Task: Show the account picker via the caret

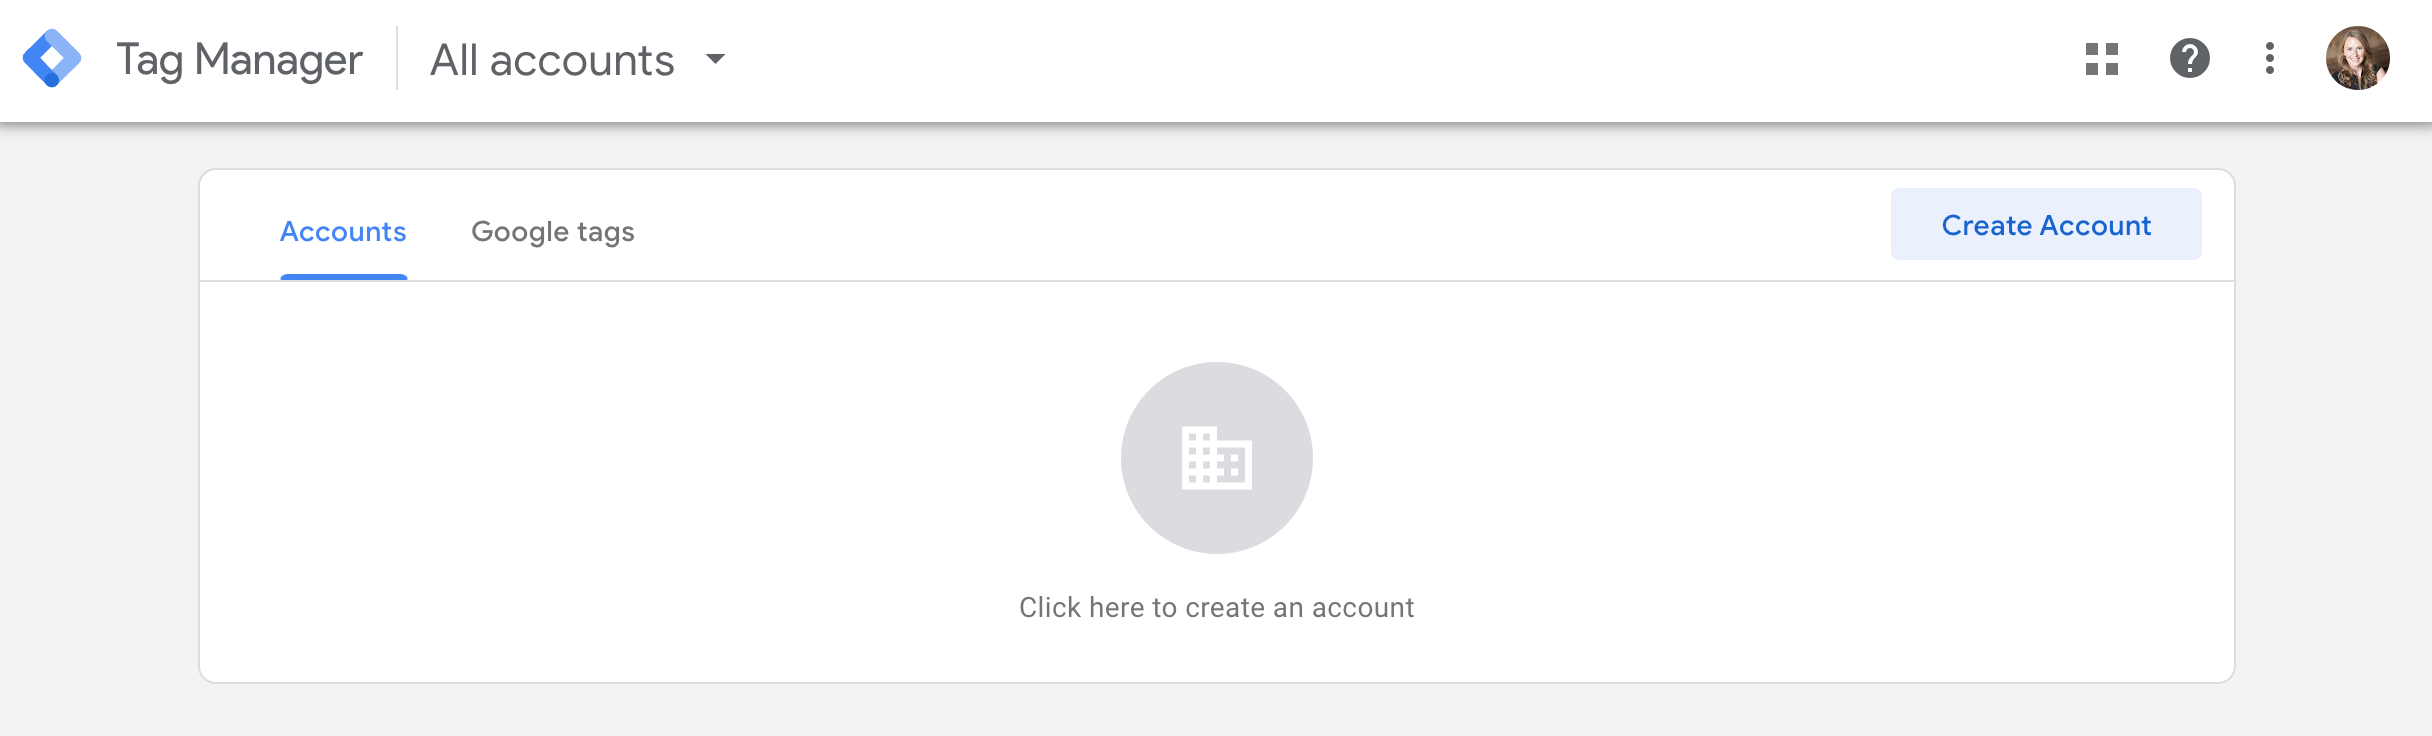Action: click(x=715, y=59)
